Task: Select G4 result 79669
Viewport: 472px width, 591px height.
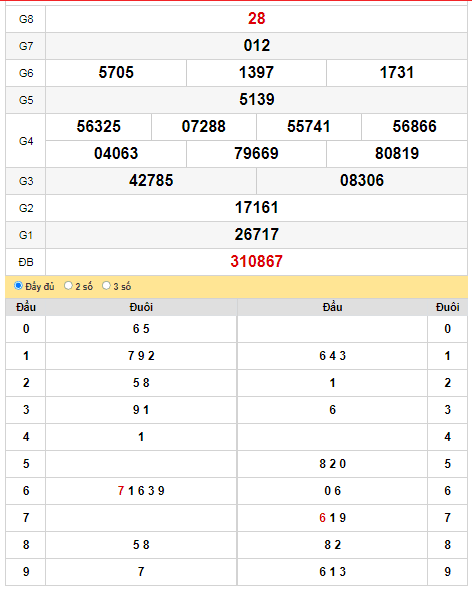Action: point(256,153)
